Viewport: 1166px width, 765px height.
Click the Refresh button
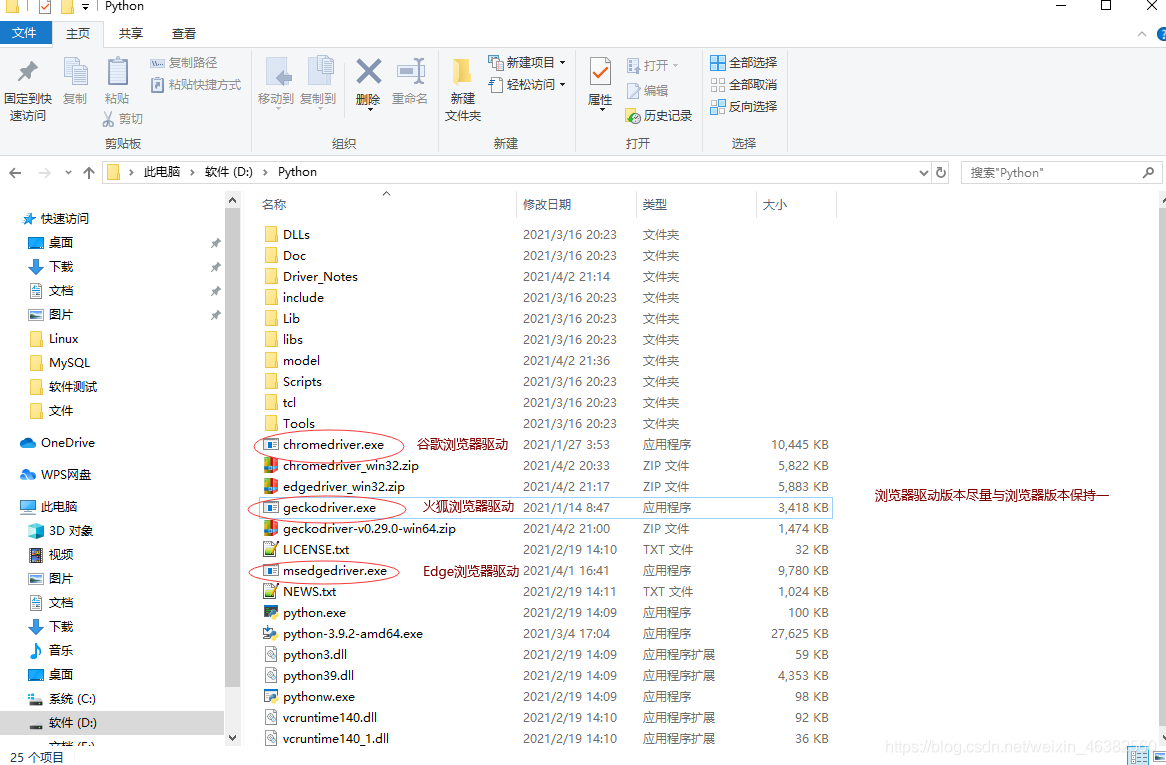[941, 172]
